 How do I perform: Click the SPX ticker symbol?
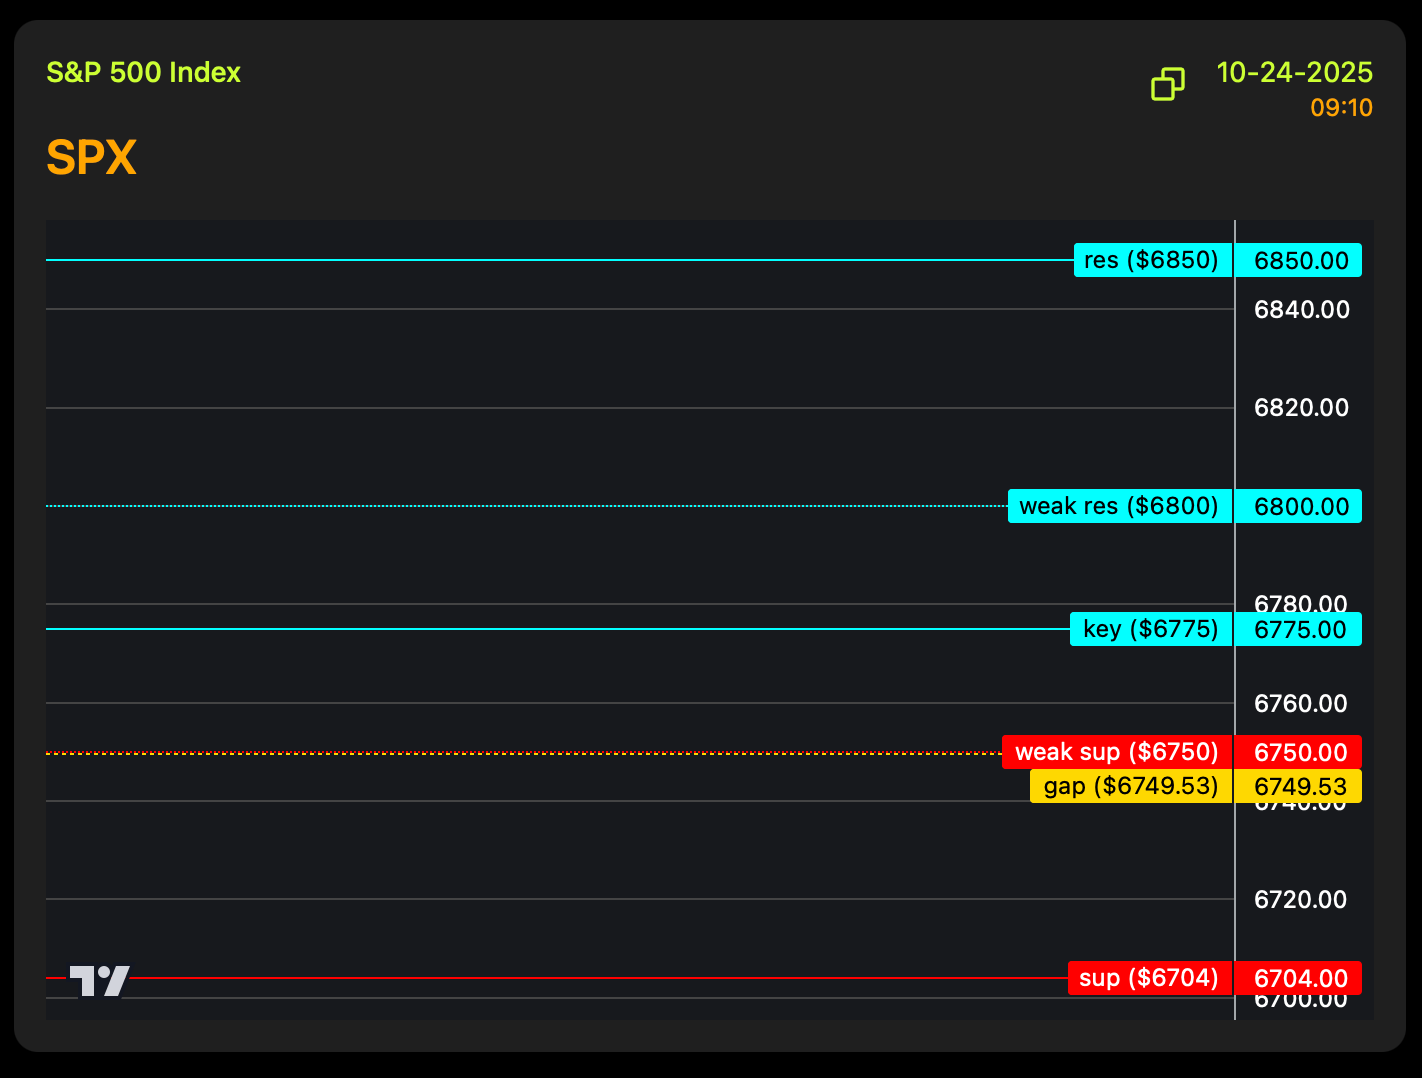[x=91, y=158]
